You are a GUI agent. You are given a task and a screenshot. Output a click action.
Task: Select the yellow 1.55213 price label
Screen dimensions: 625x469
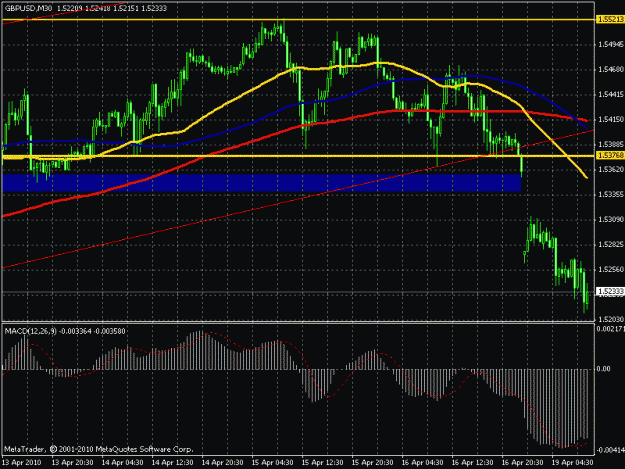(x=610, y=20)
